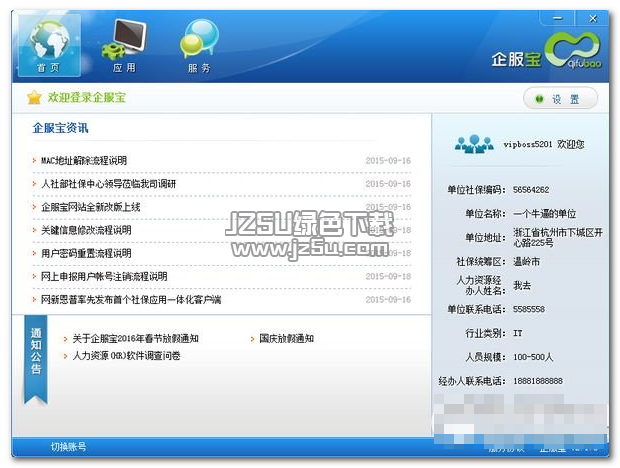Screen dimensions: 620x468
Task: Click the 企服宝资讯 section heading
Action: coord(60,128)
